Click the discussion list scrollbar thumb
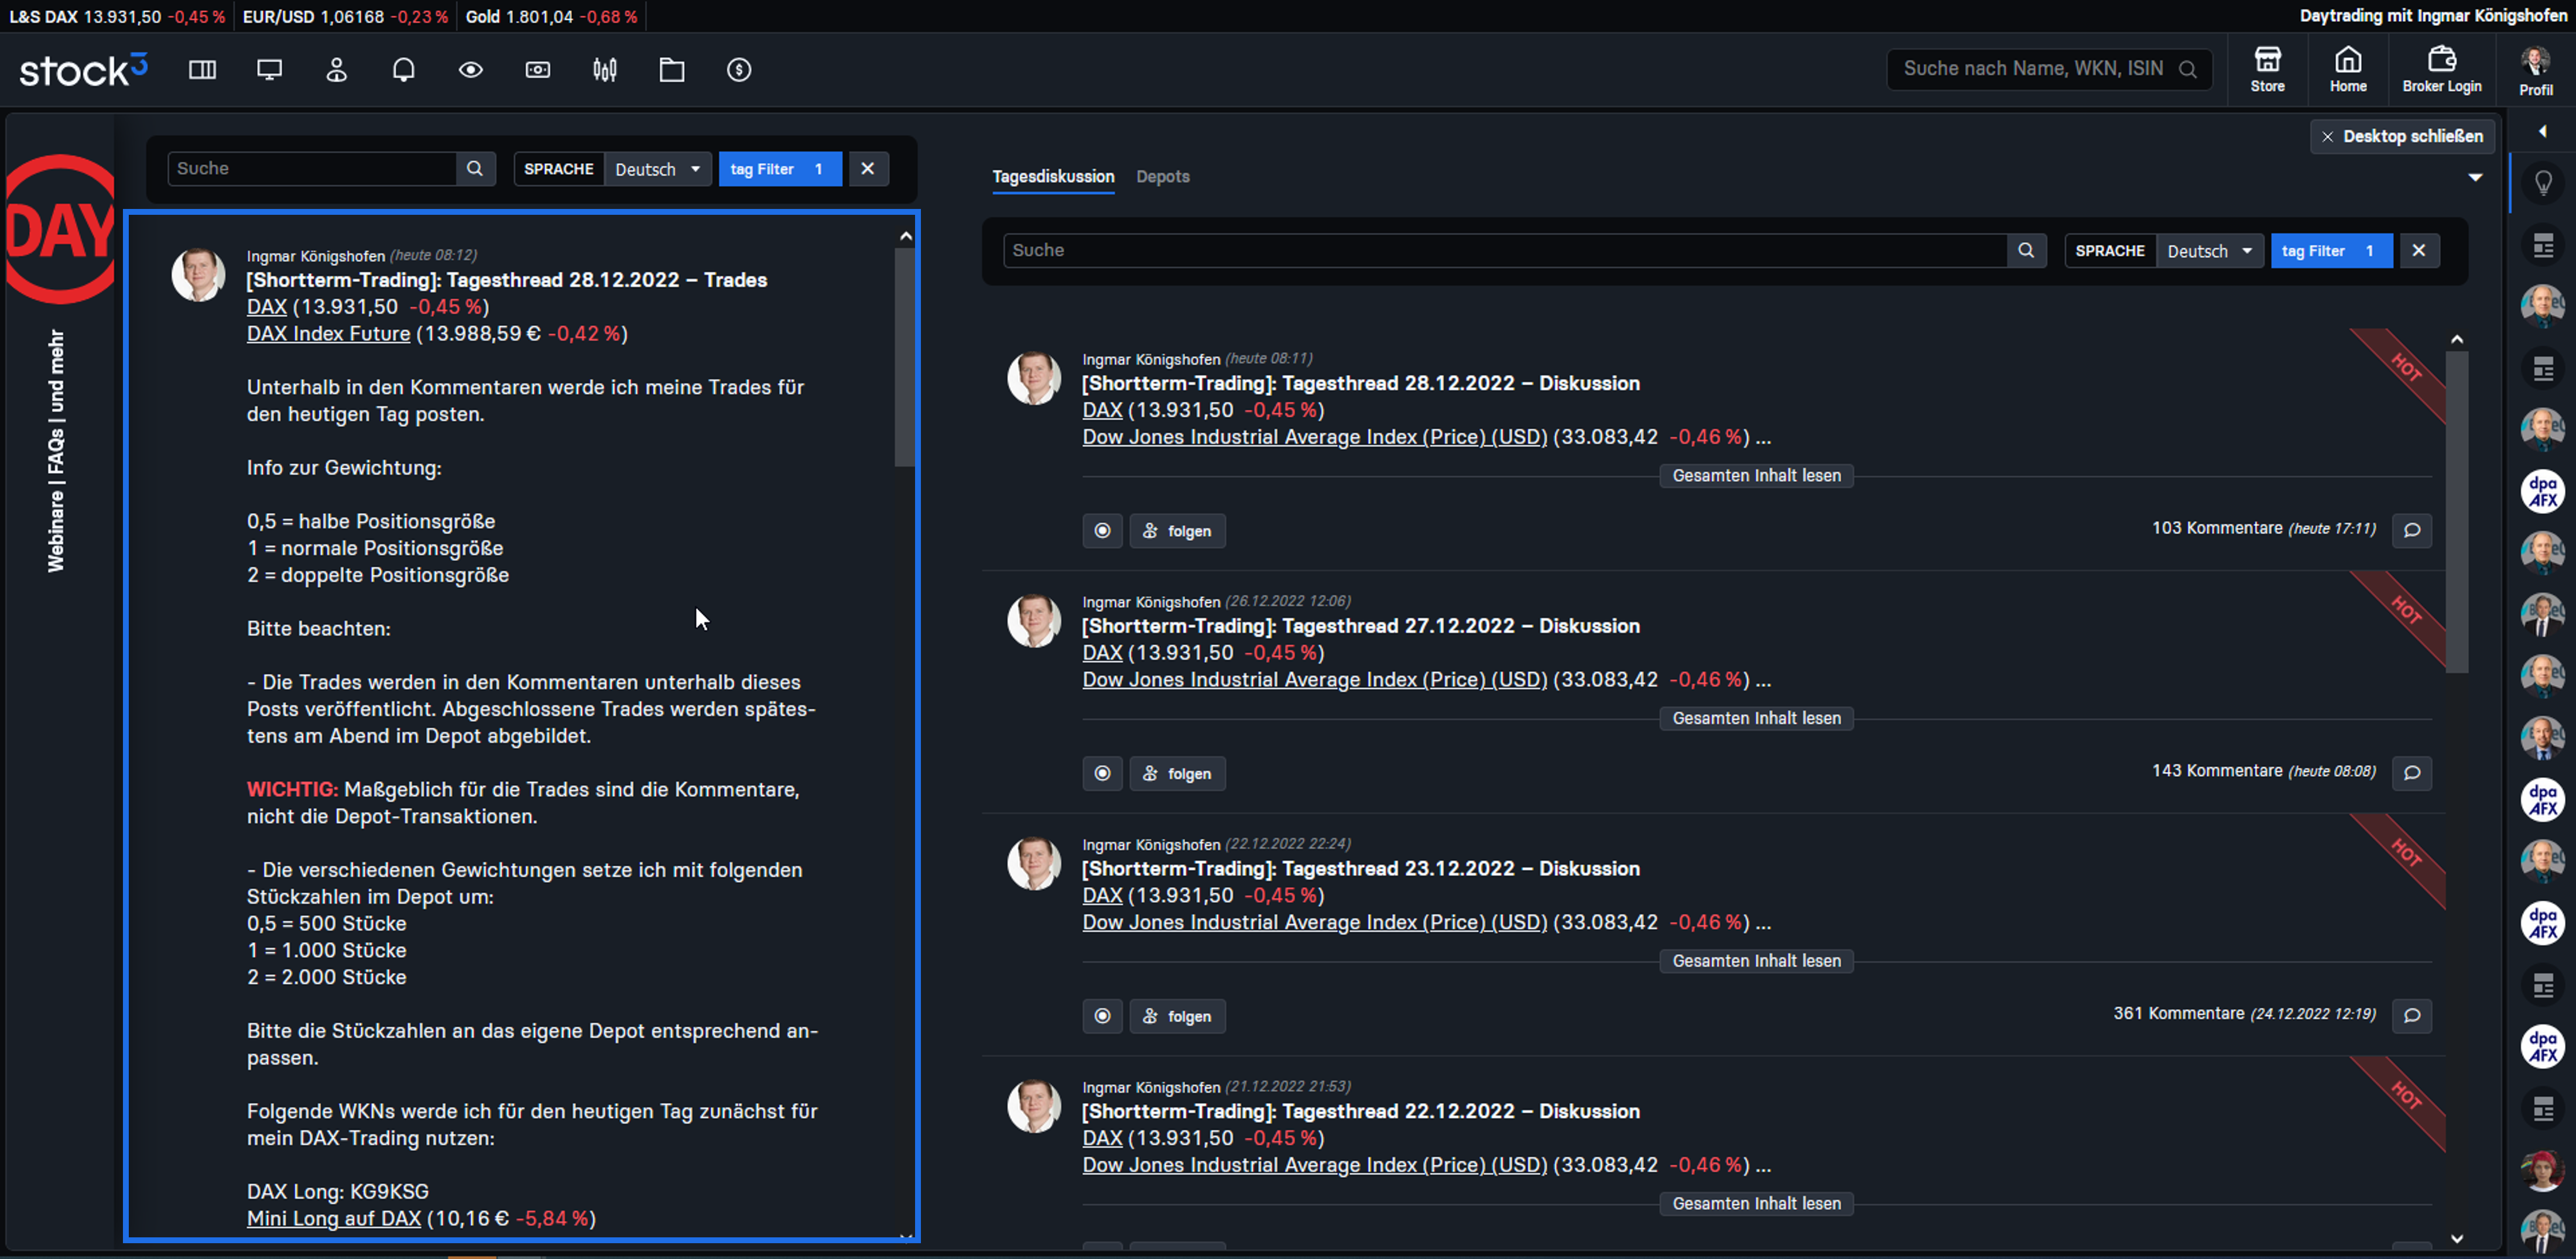This screenshot has height=1259, width=2576. 2457,512
